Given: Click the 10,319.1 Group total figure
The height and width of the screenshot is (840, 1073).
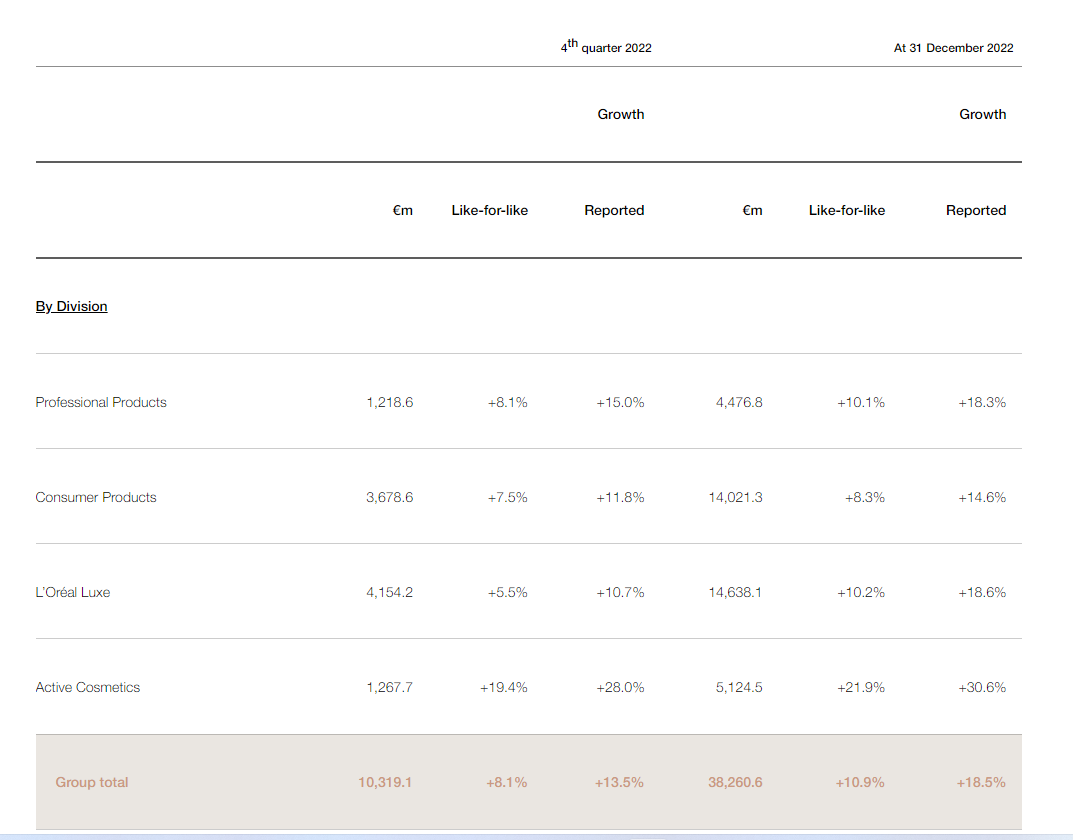Looking at the screenshot, I should tap(385, 783).
